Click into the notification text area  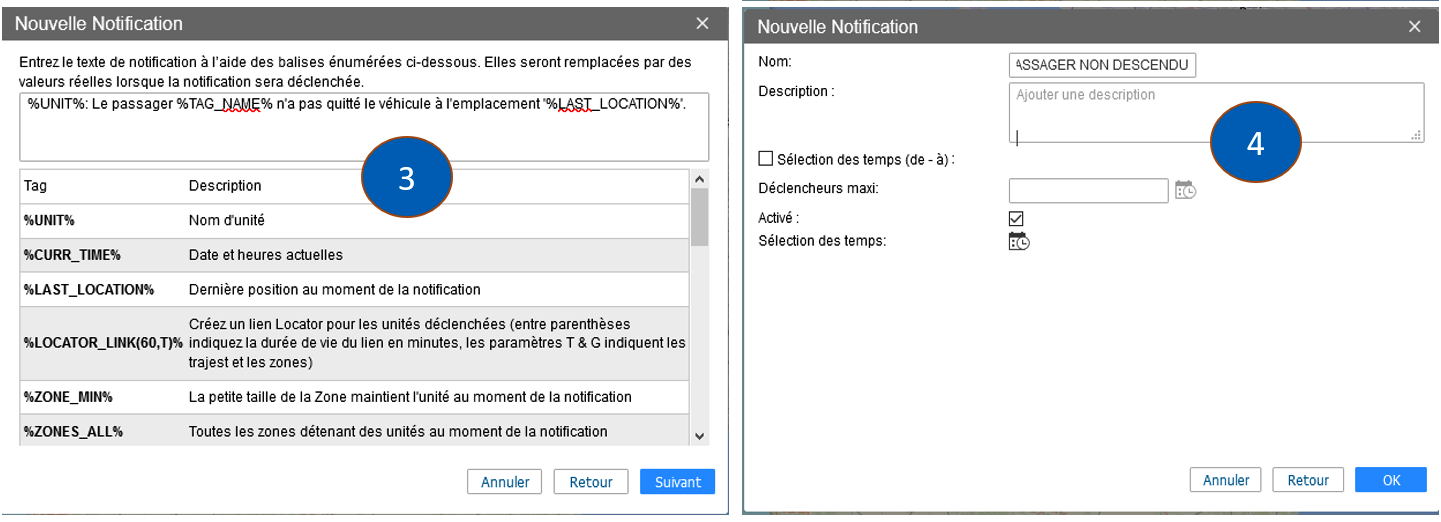(x=364, y=127)
